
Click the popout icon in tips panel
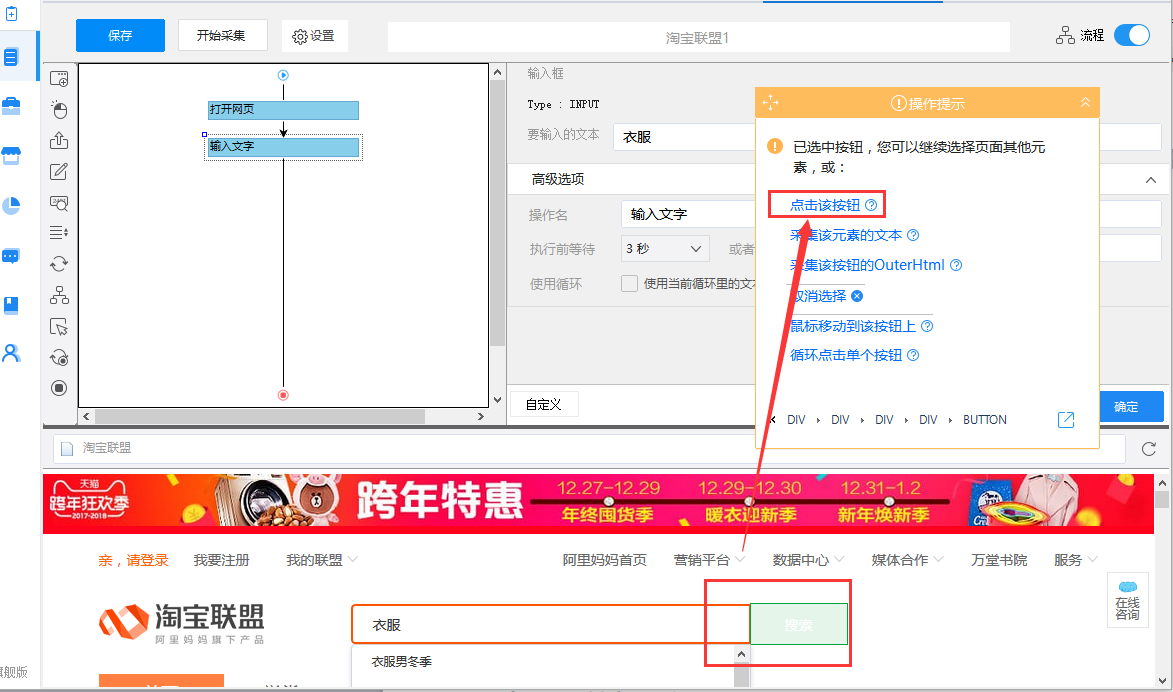pos(1066,420)
